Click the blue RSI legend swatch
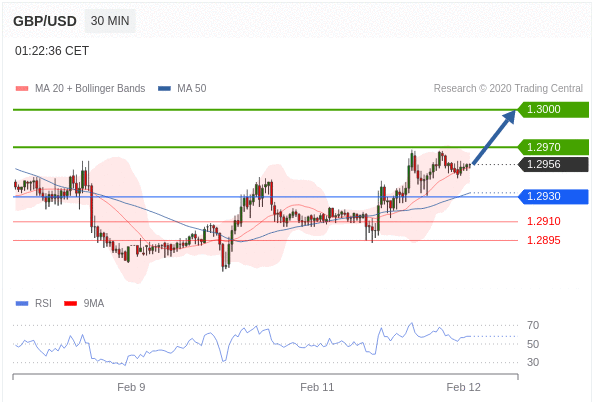The width and height of the screenshot is (599, 410). tap(22, 304)
